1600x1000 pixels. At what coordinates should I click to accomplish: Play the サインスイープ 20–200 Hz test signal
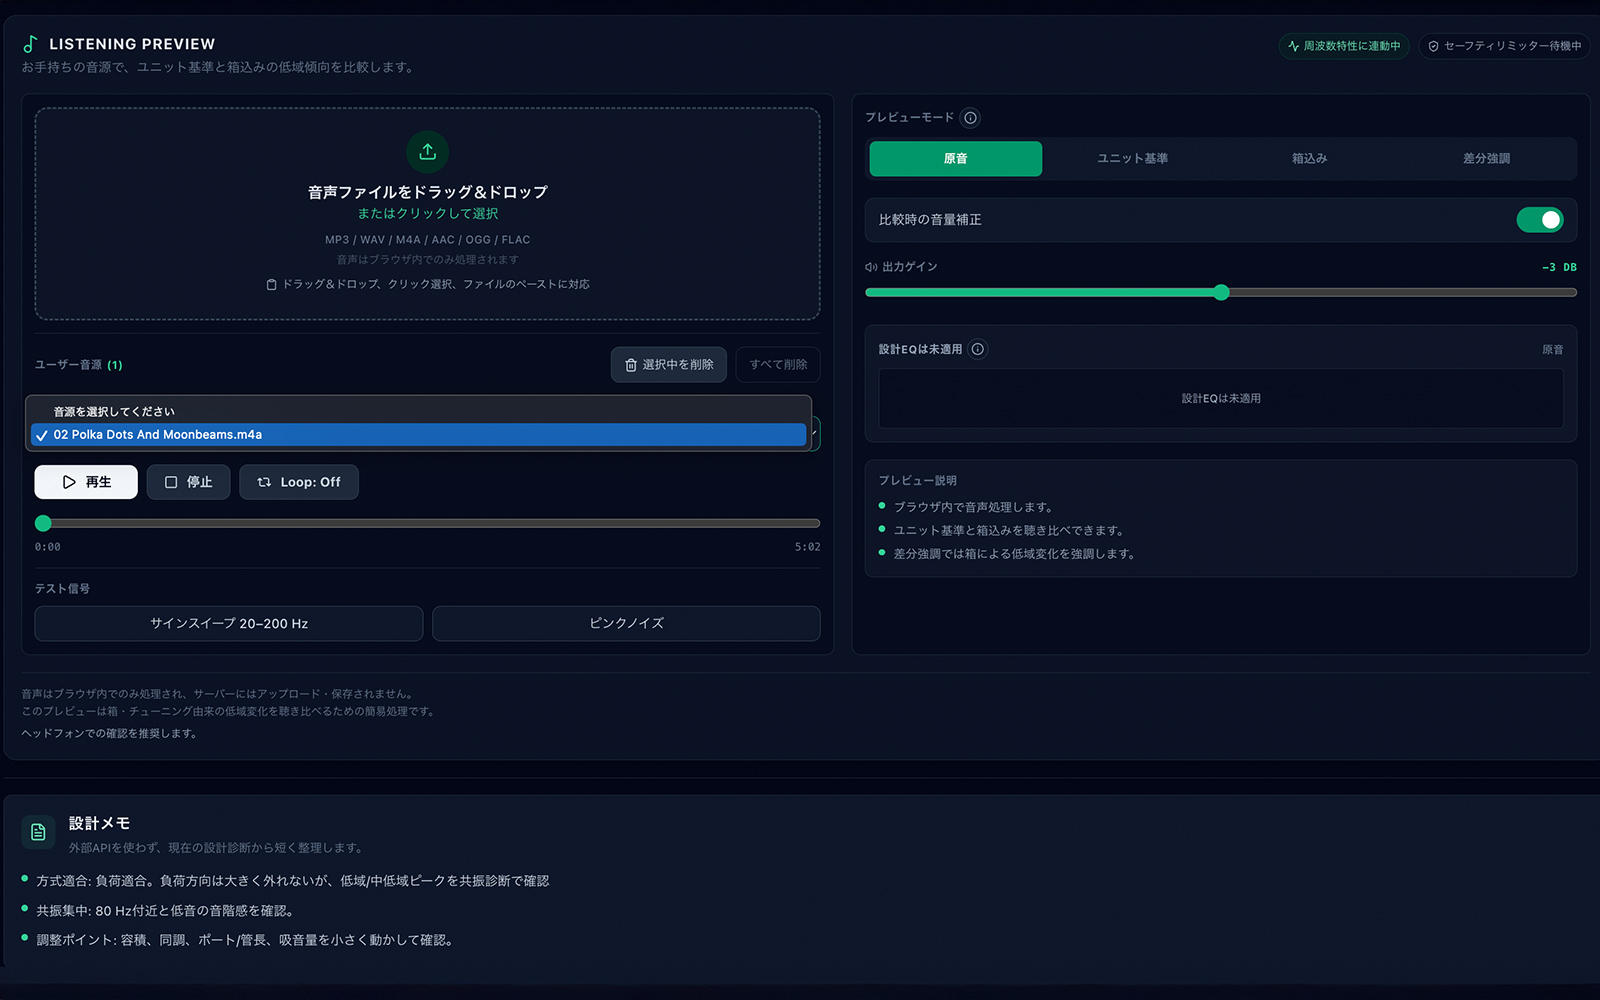(x=229, y=623)
